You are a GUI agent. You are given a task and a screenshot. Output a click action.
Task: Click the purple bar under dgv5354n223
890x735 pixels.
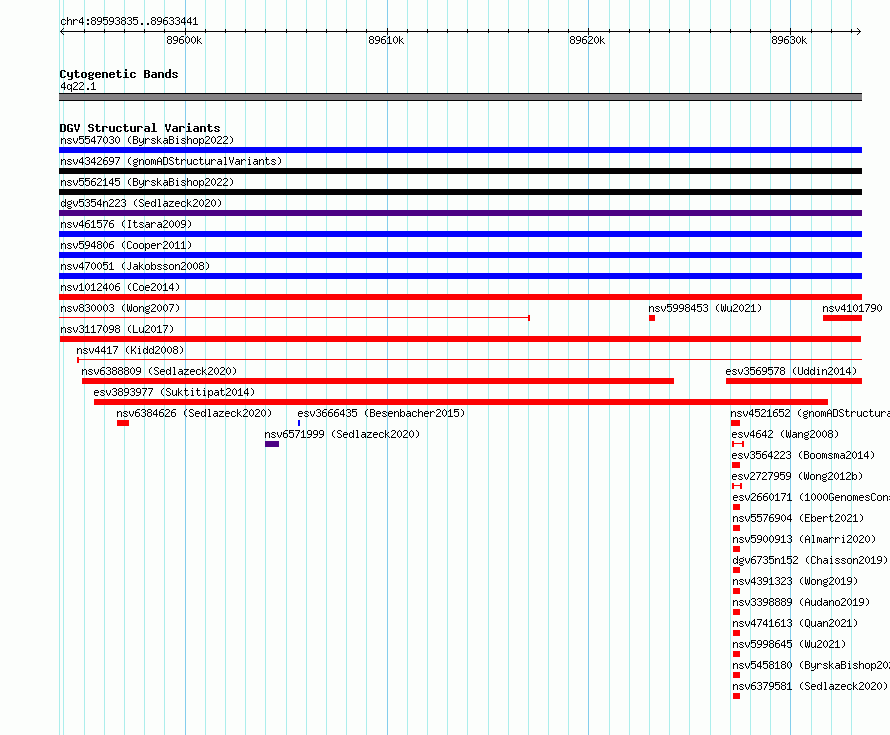click(460, 213)
